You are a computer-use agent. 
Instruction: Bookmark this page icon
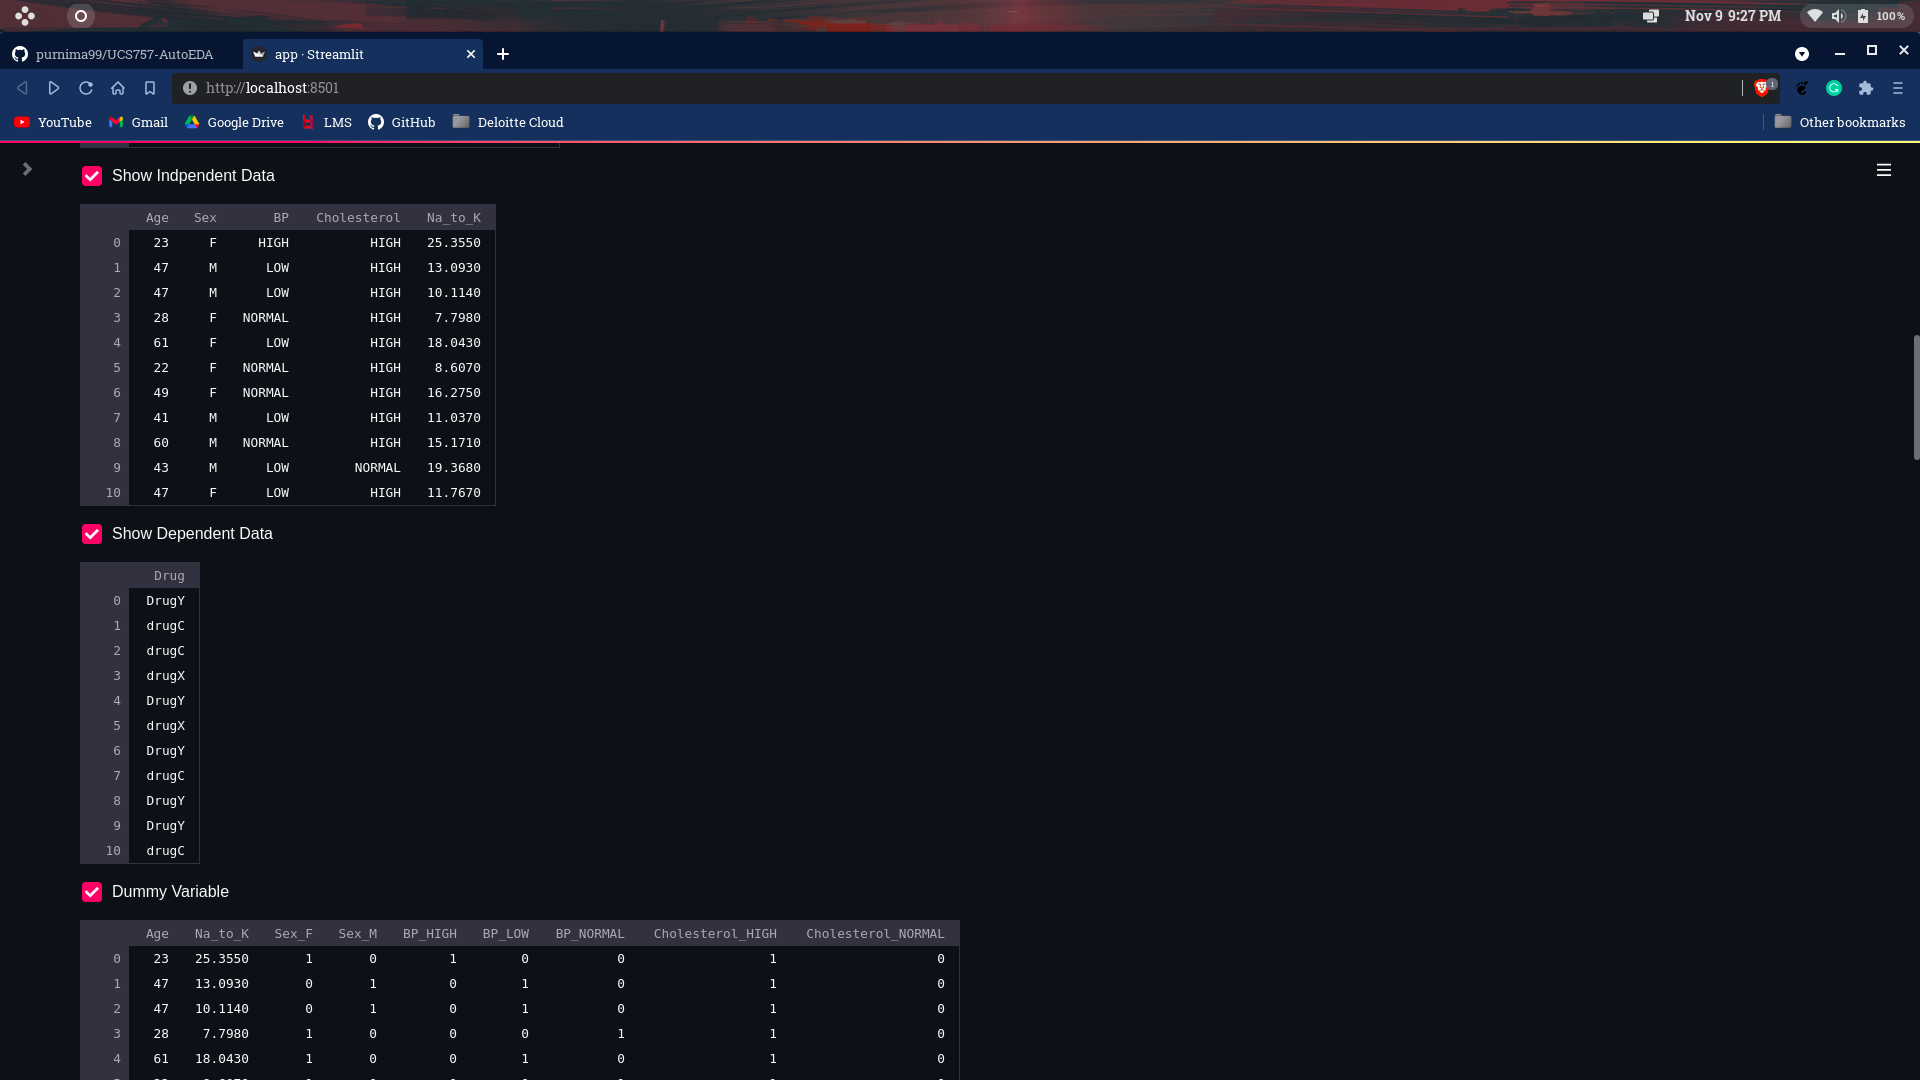tap(150, 88)
